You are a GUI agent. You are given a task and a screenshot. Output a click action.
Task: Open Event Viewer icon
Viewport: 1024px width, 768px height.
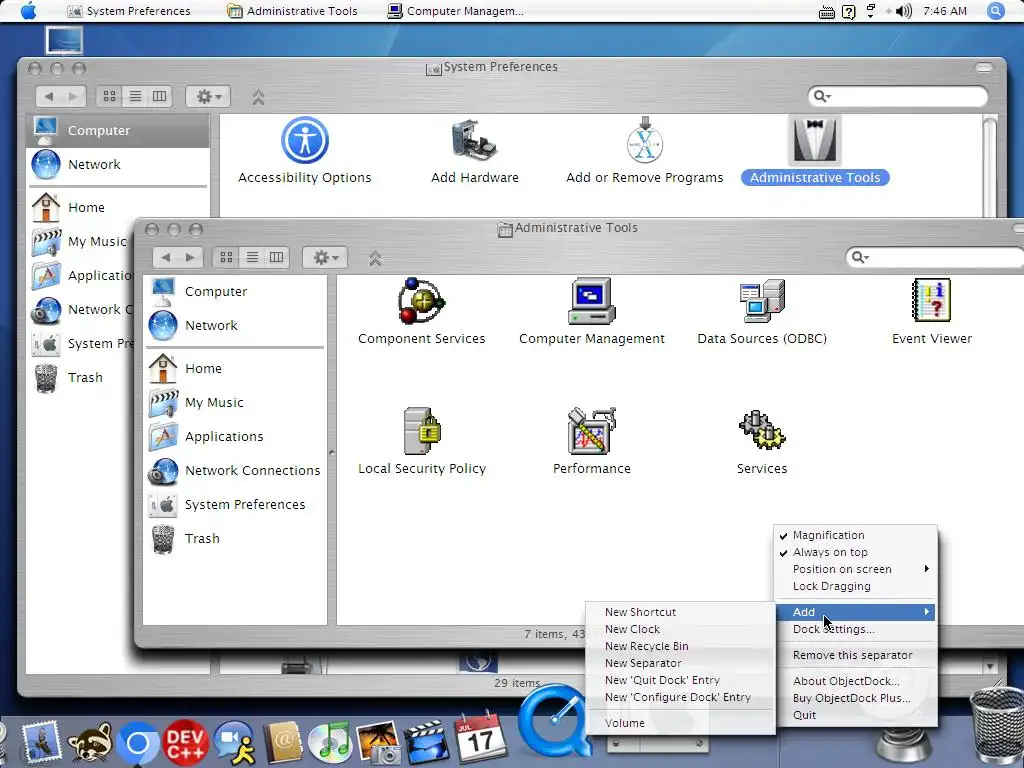coord(931,300)
